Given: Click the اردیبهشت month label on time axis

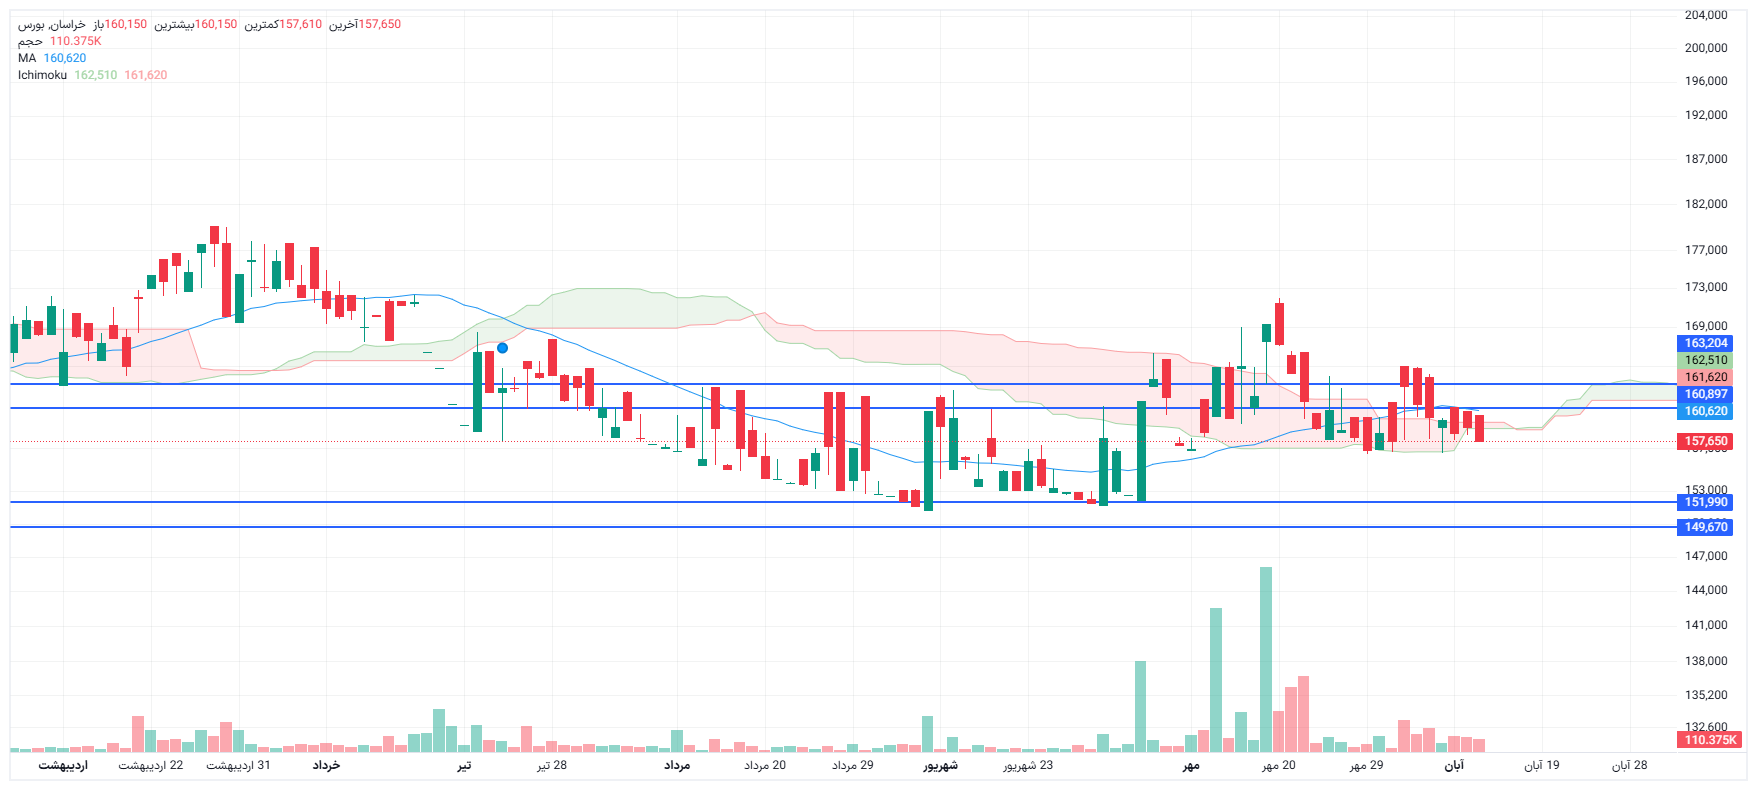Looking at the screenshot, I should tap(63, 765).
